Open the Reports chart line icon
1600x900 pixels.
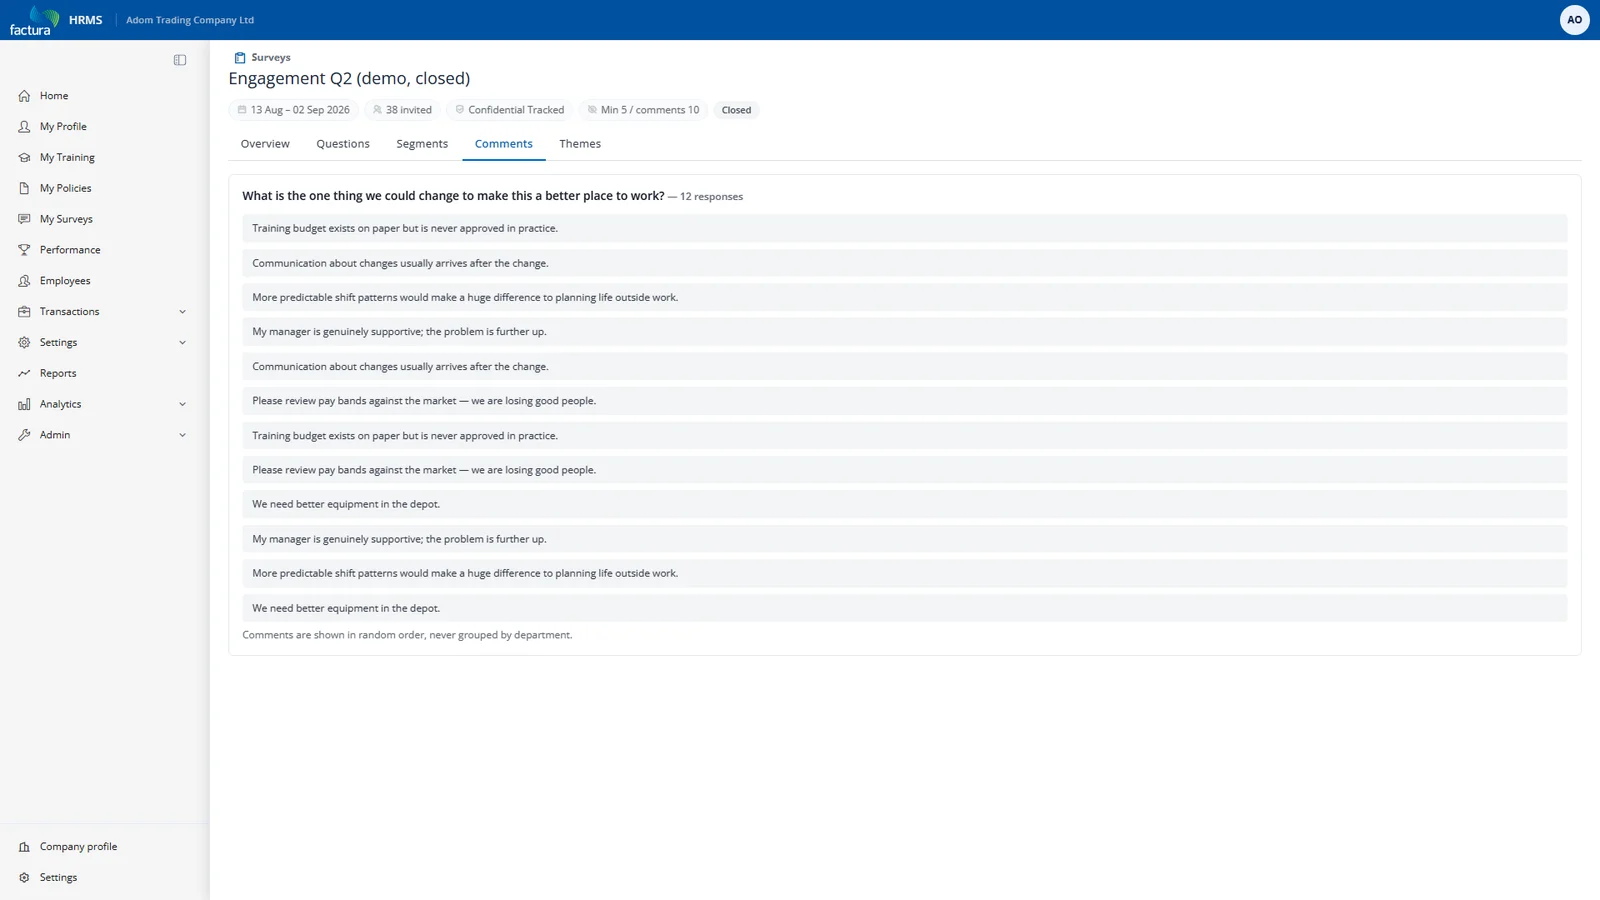pyautogui.click(x=24, y=373)
